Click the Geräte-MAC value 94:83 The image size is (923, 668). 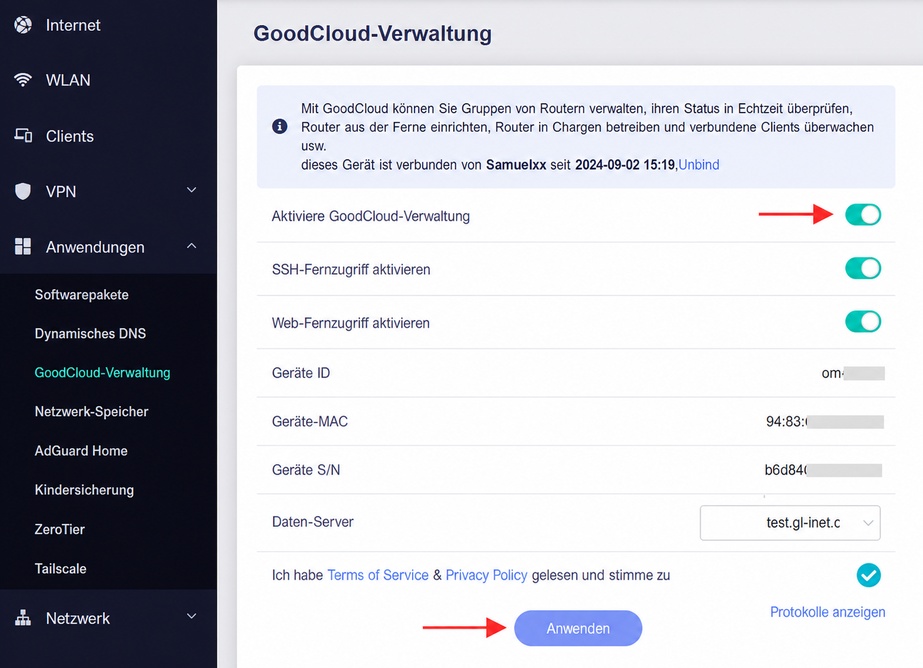click(x=825, y=421)
